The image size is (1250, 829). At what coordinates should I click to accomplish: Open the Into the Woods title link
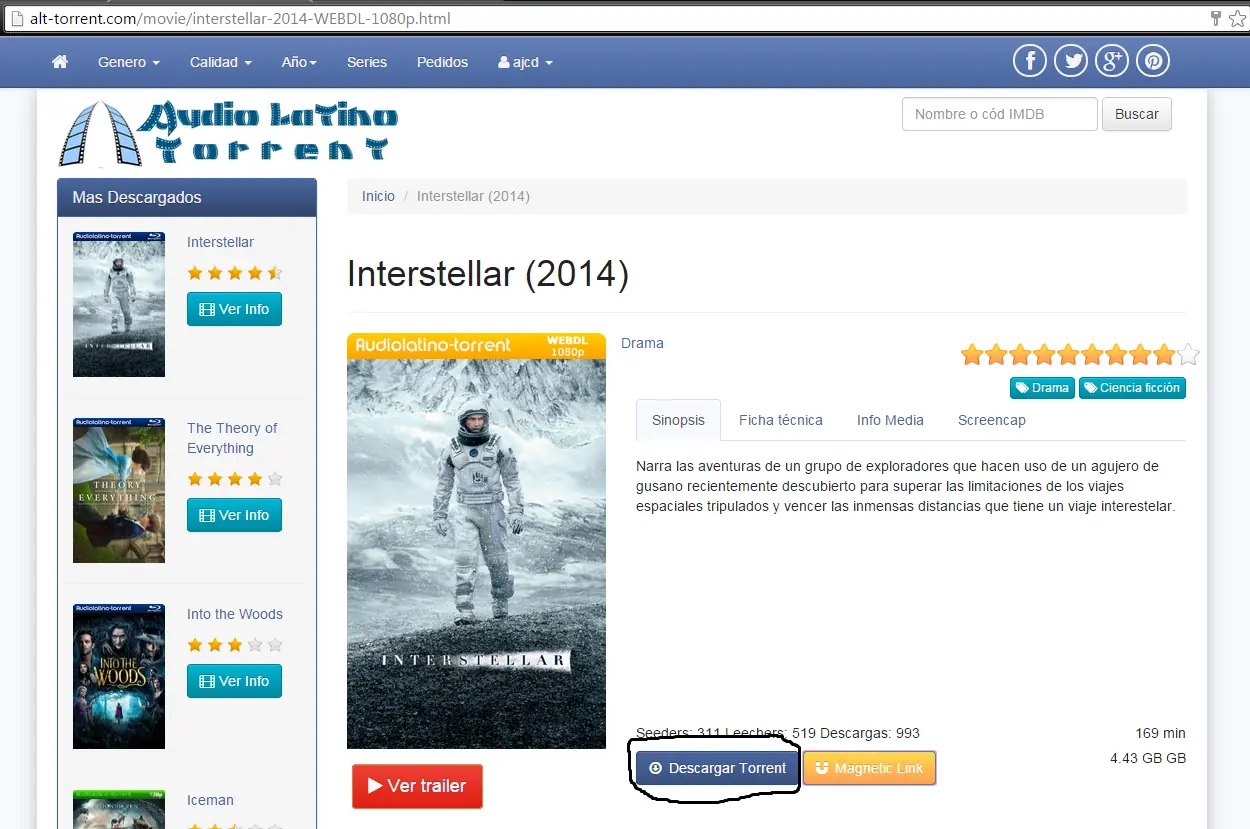pyautogui.click(x=235, y=614)
